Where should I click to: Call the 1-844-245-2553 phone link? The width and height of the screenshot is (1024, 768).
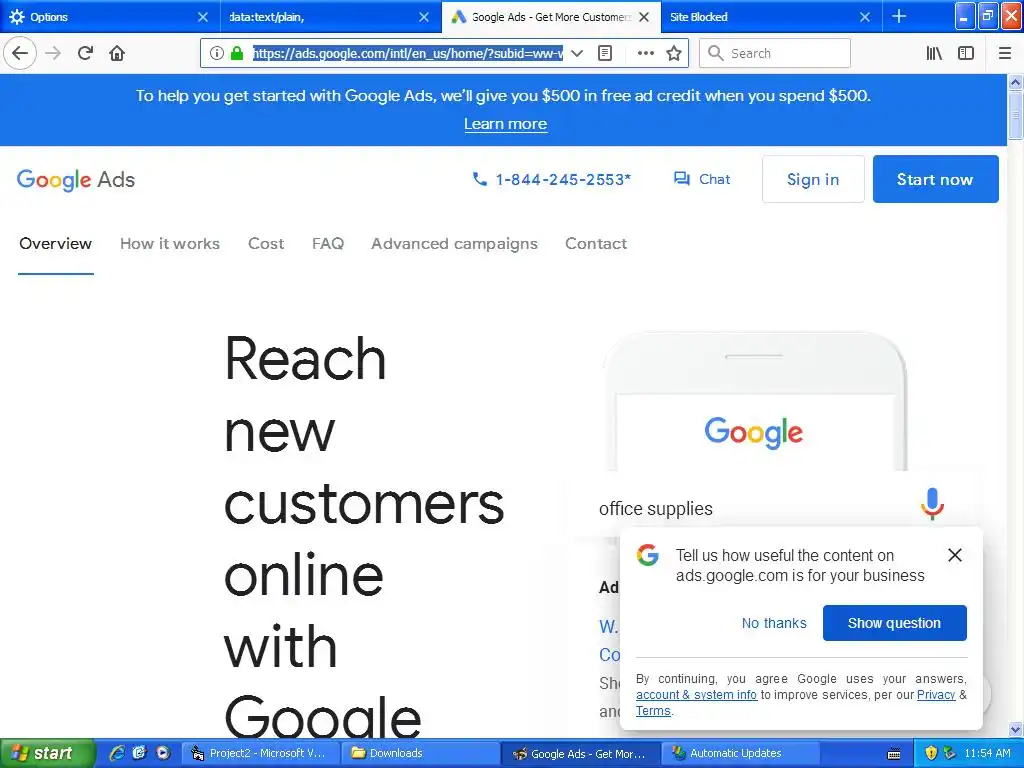tap(551, 179)
